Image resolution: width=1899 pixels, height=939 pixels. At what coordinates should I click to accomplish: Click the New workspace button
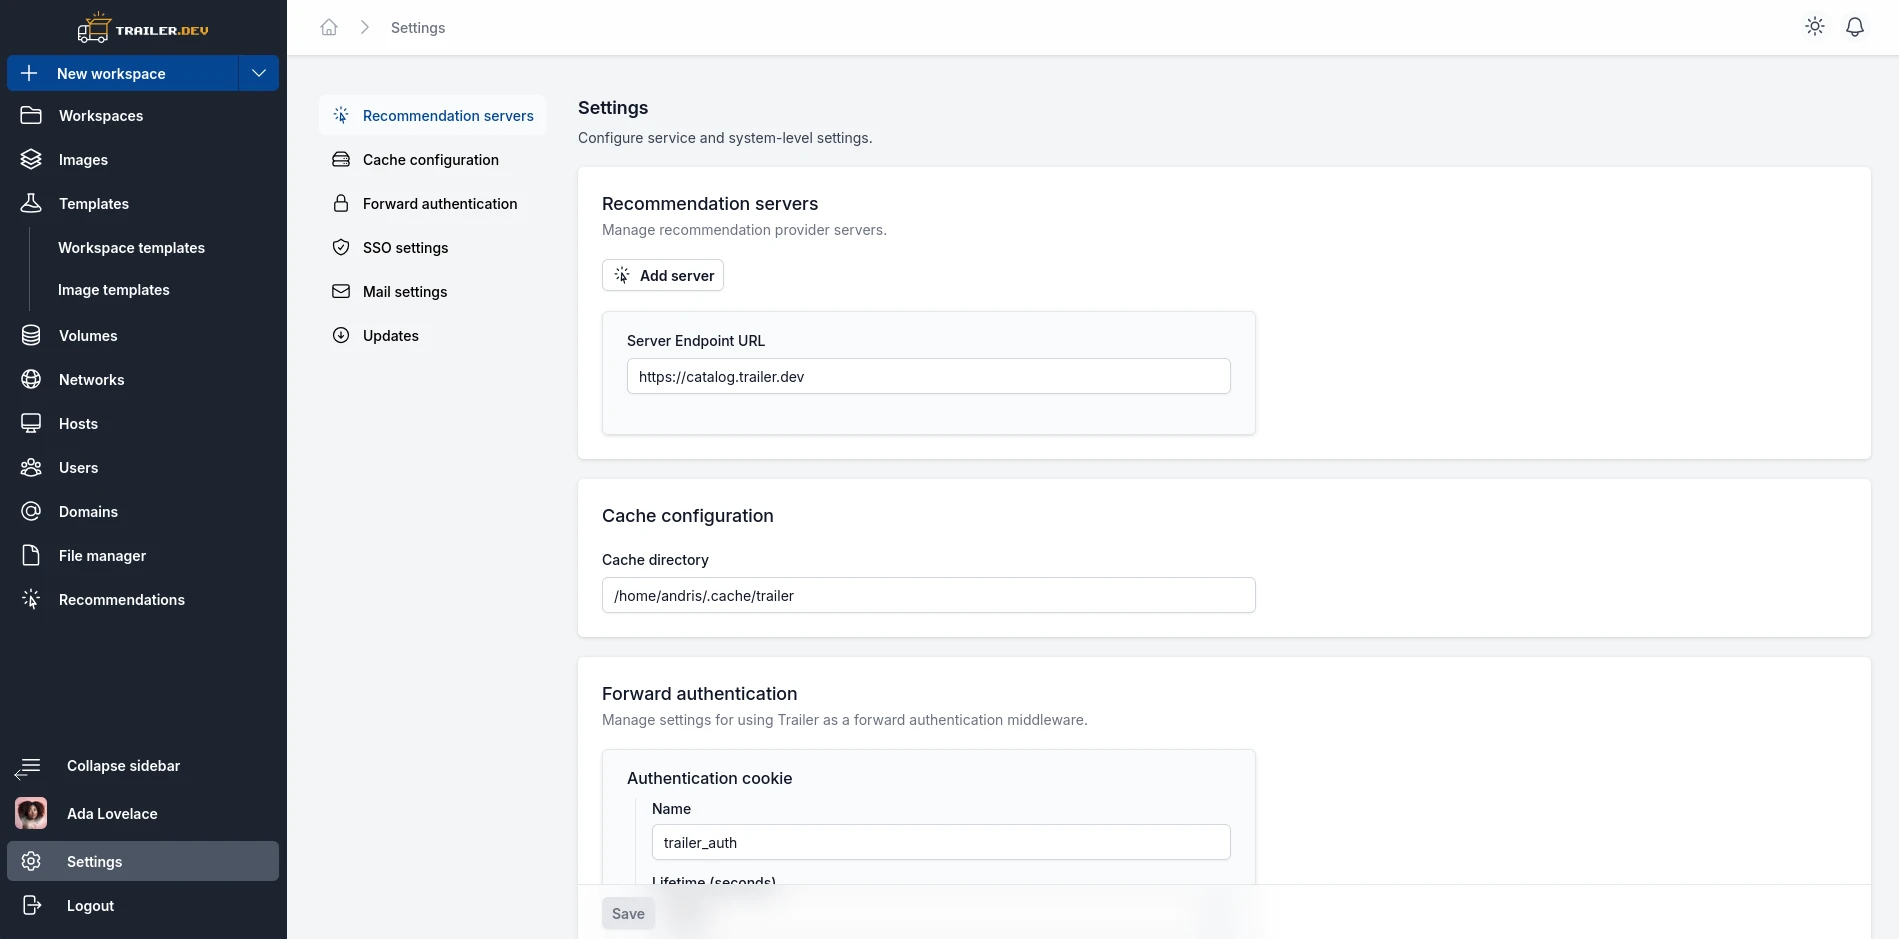123,73
